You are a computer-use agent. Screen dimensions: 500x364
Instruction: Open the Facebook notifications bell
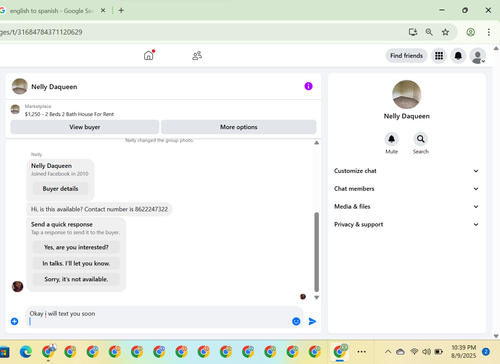458,56
